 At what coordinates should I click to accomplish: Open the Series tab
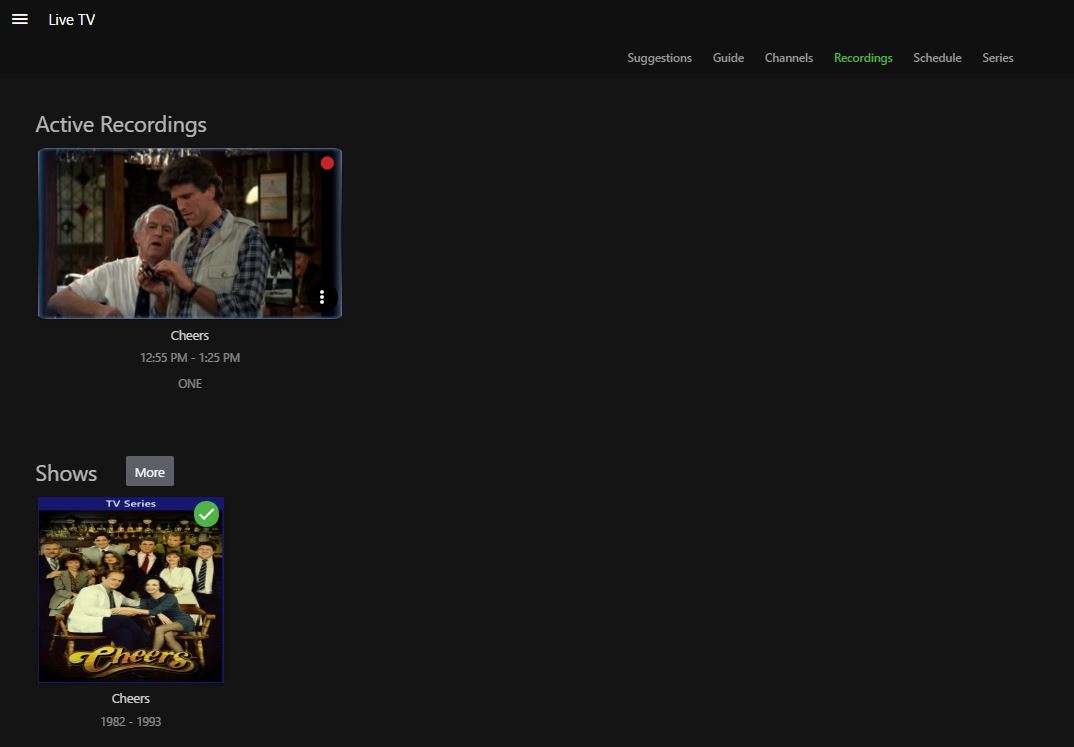pyautogui.click(x=998, y=58)
